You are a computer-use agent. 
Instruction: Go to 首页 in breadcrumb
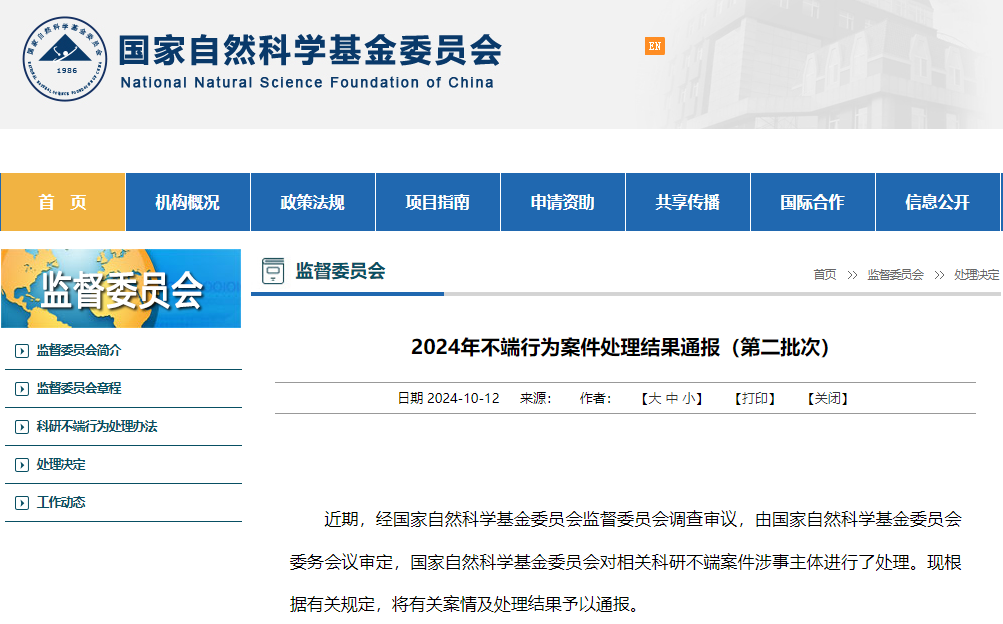pyautogui.click(x=825, y=275)
